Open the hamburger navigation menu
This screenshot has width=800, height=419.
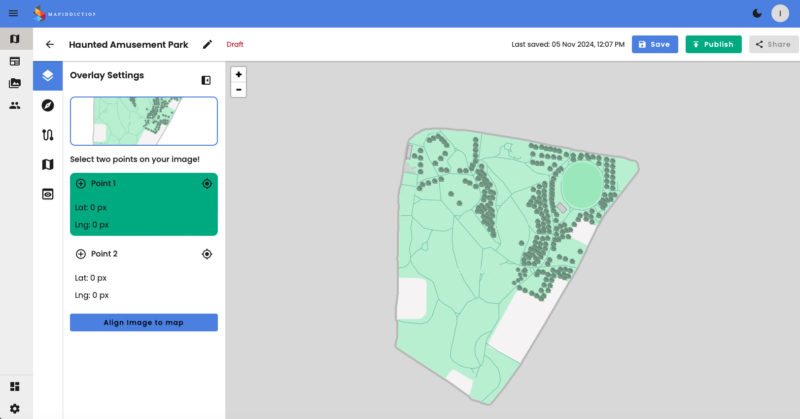[x=13, y=13]
